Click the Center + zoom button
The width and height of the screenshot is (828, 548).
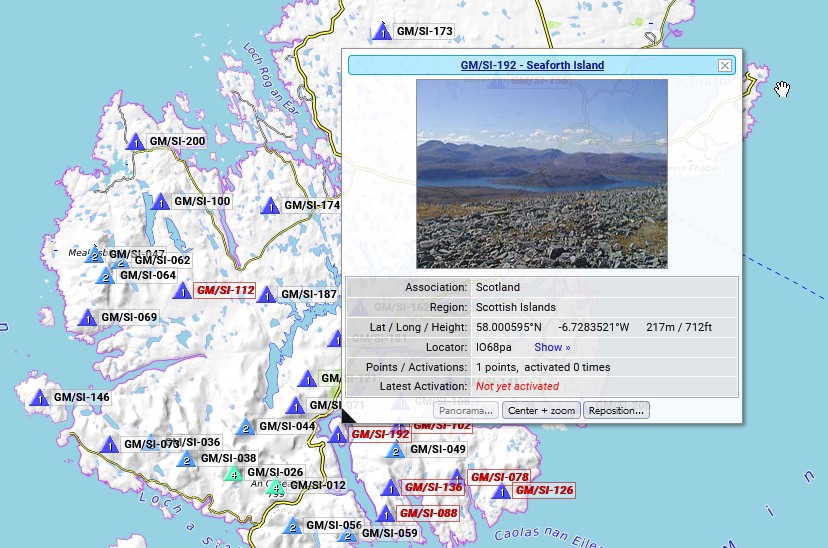(x=541, y=411)
